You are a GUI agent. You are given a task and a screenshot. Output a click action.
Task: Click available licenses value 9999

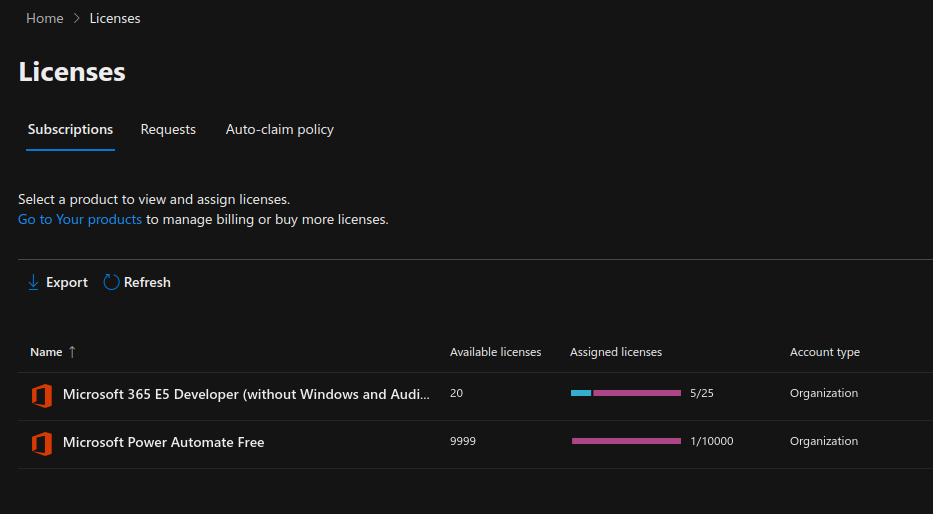tap(463, 441)
